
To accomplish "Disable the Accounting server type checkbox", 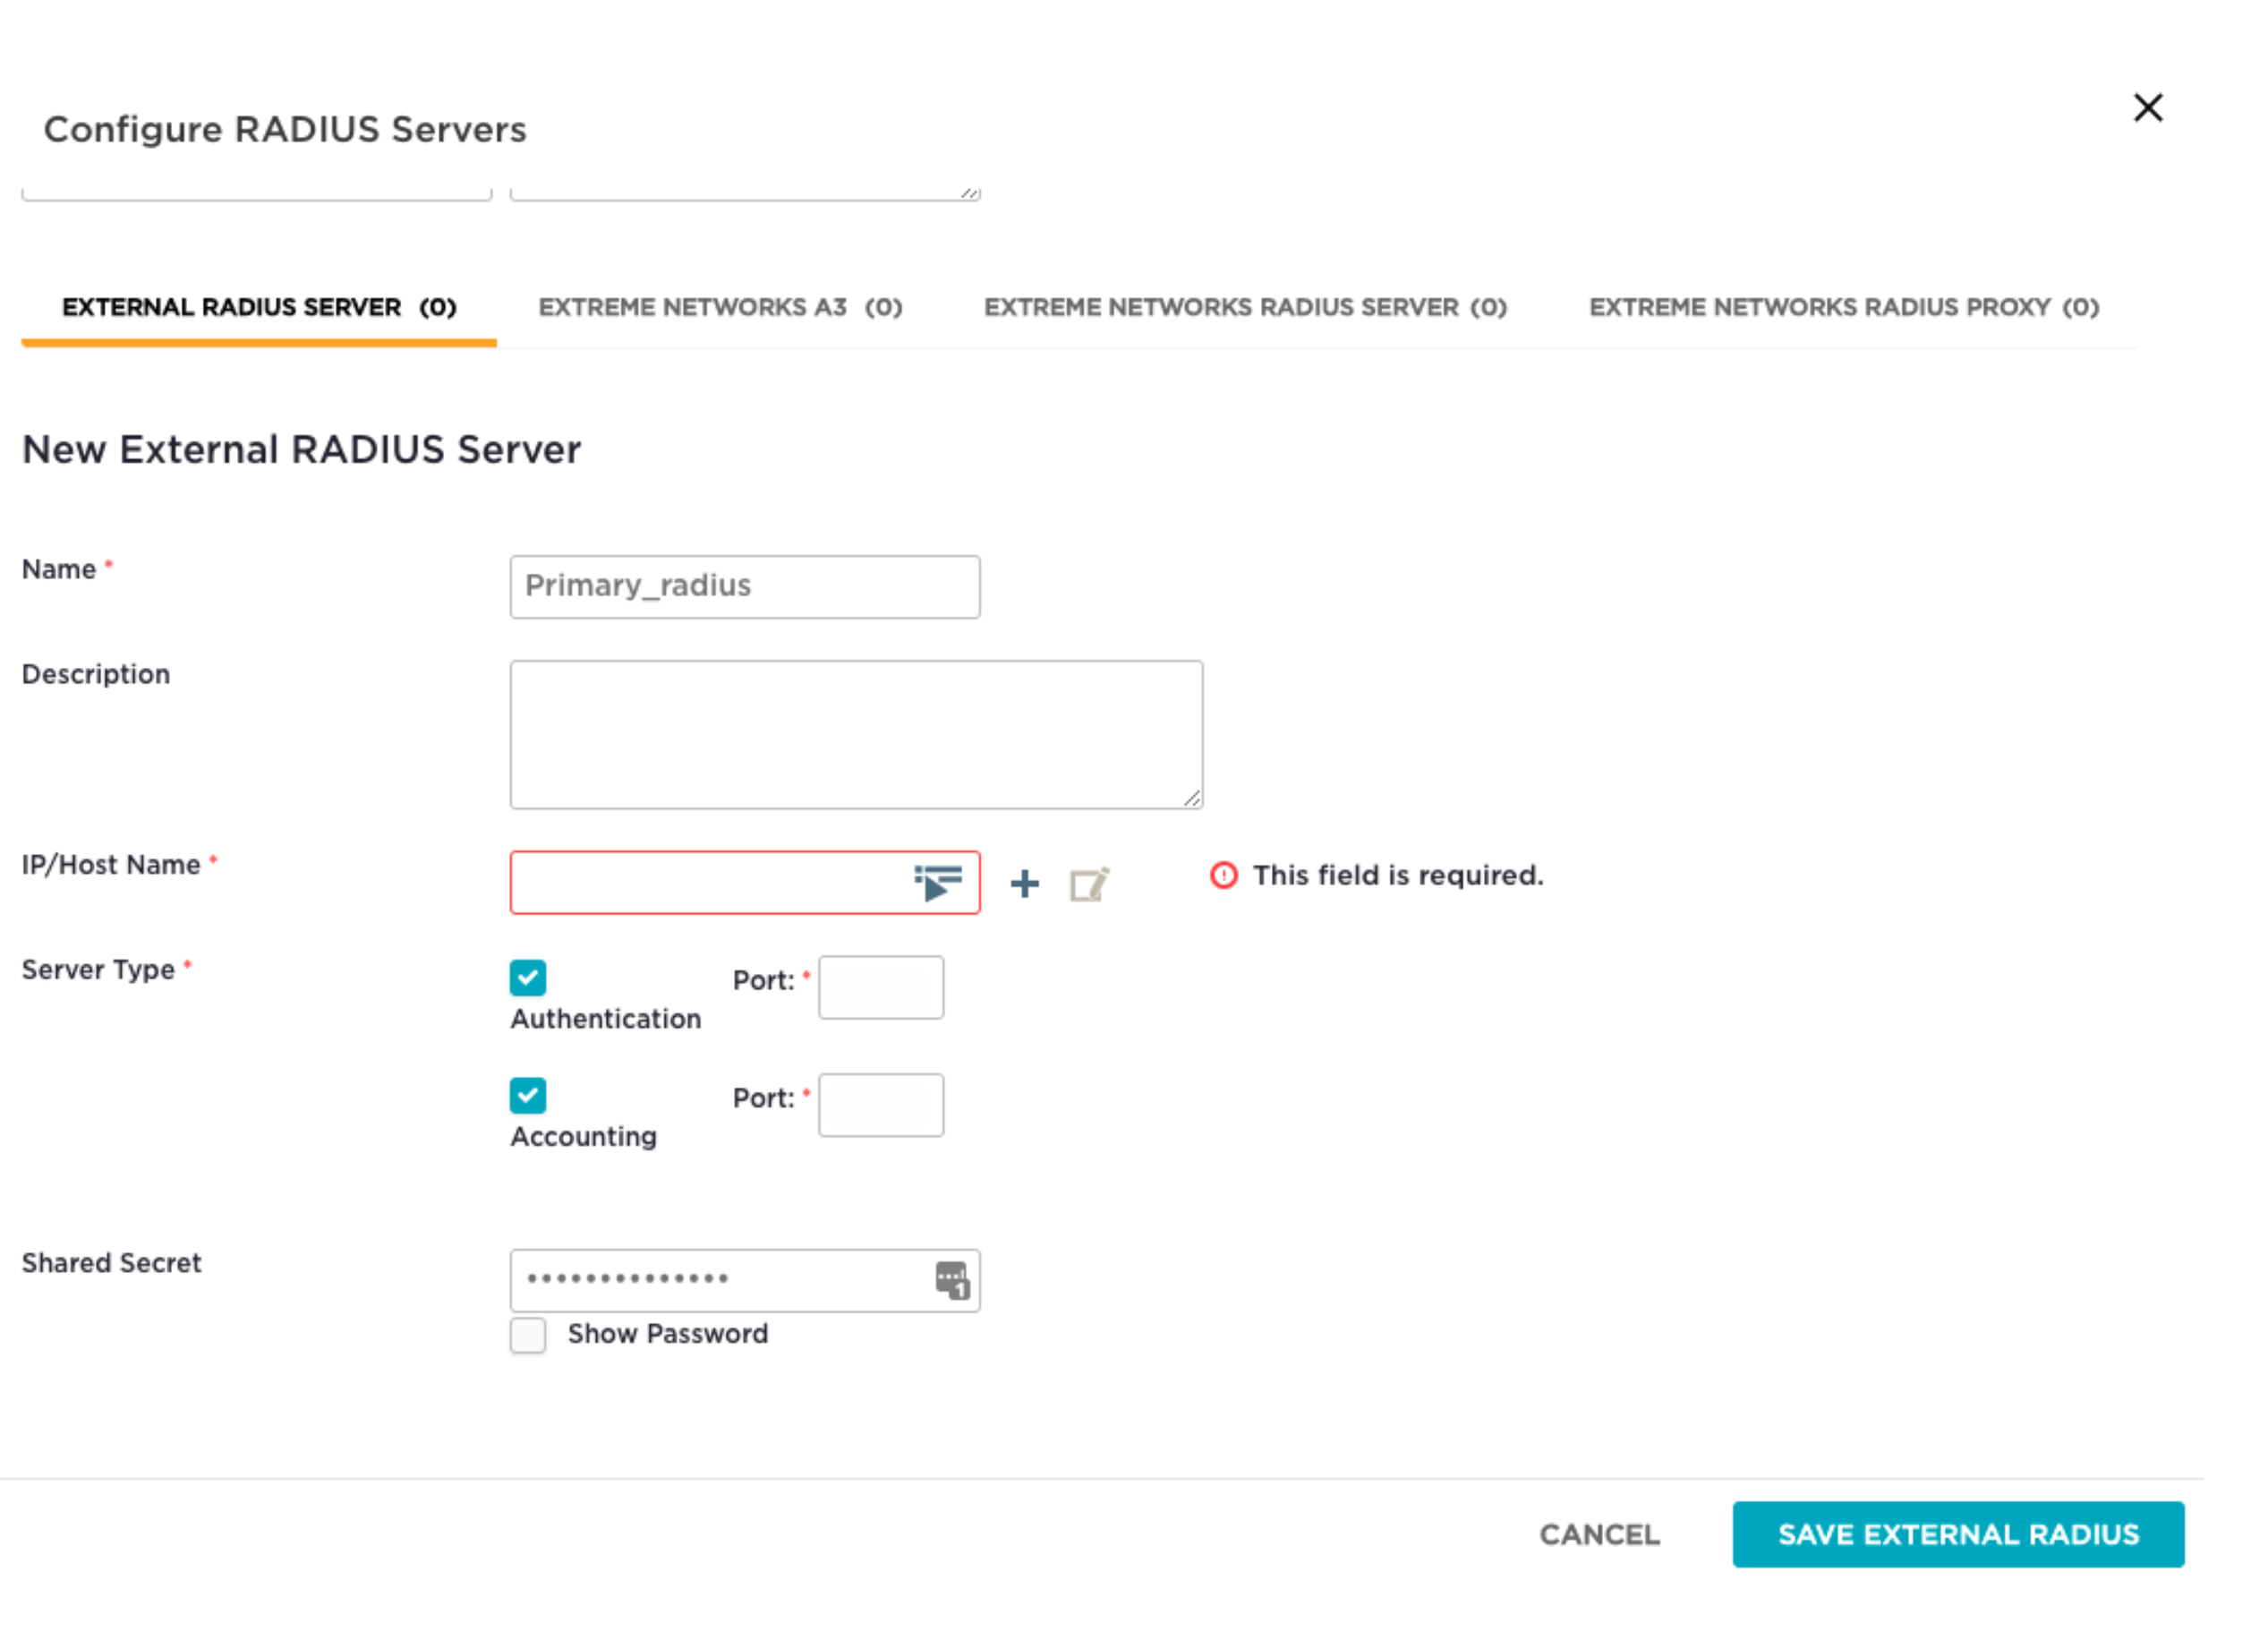I will point(527,1095).
